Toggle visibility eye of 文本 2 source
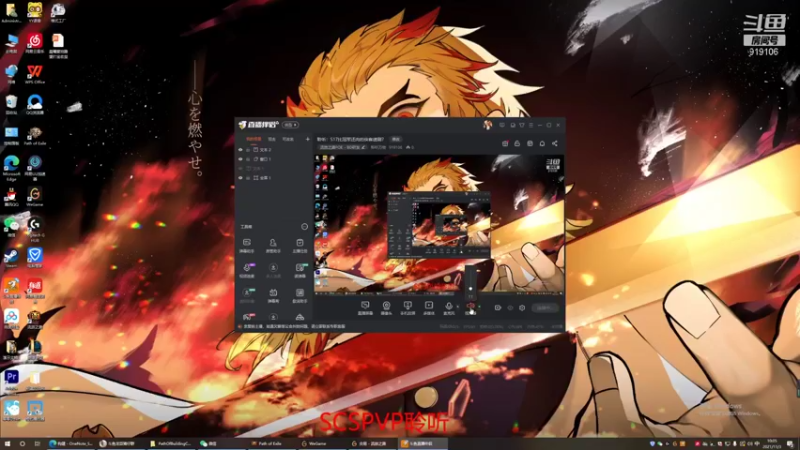This screenshot has width=800, height=450. pos(240,149)
